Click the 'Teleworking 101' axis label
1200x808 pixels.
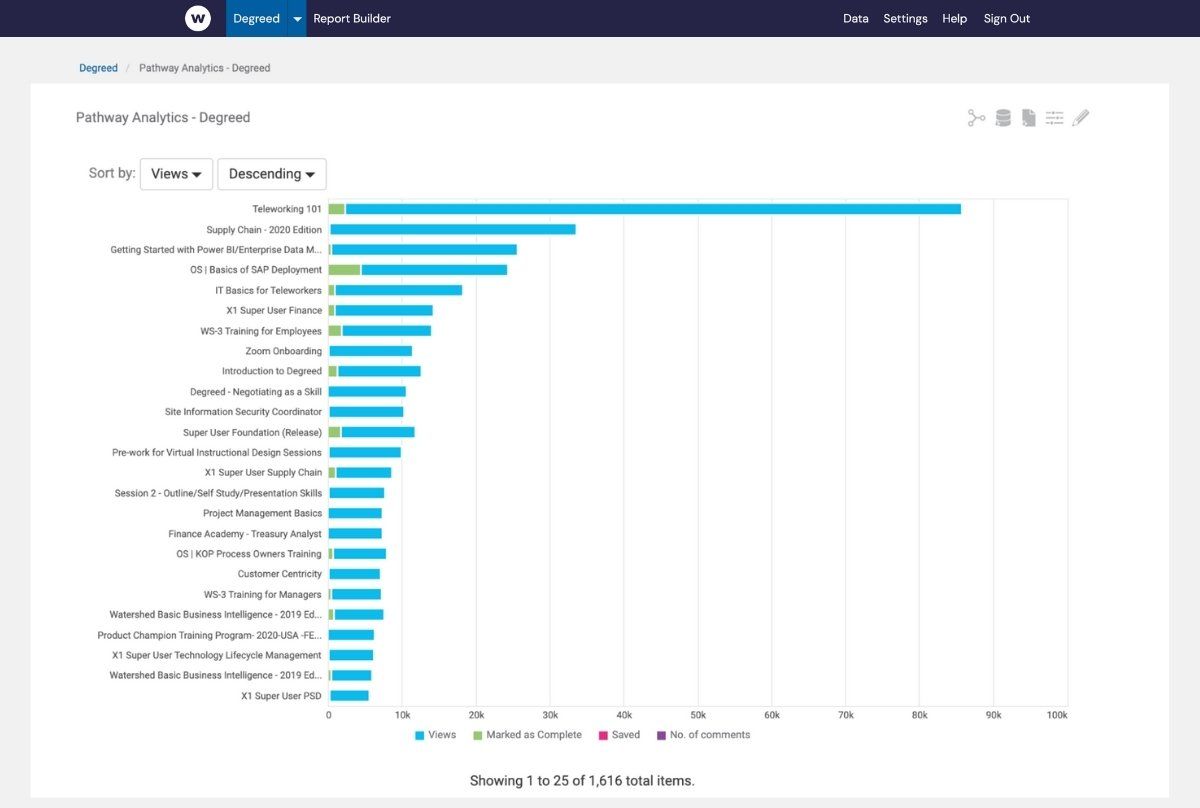287,209
